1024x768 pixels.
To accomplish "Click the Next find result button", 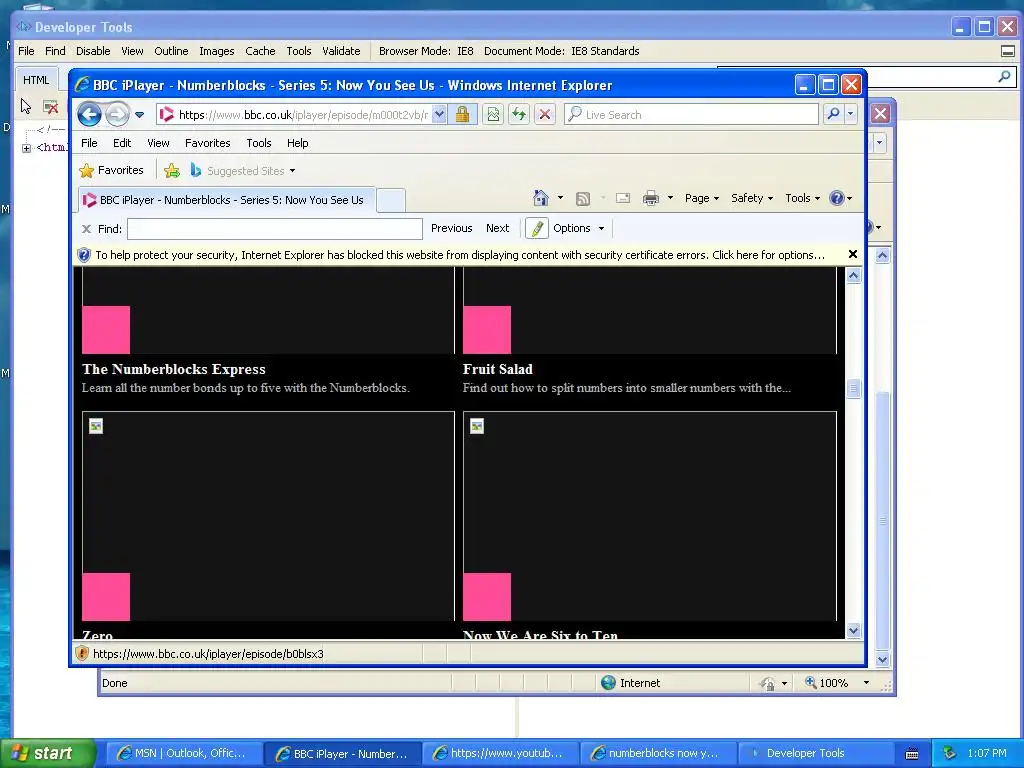I will click(x=498, y=228).
